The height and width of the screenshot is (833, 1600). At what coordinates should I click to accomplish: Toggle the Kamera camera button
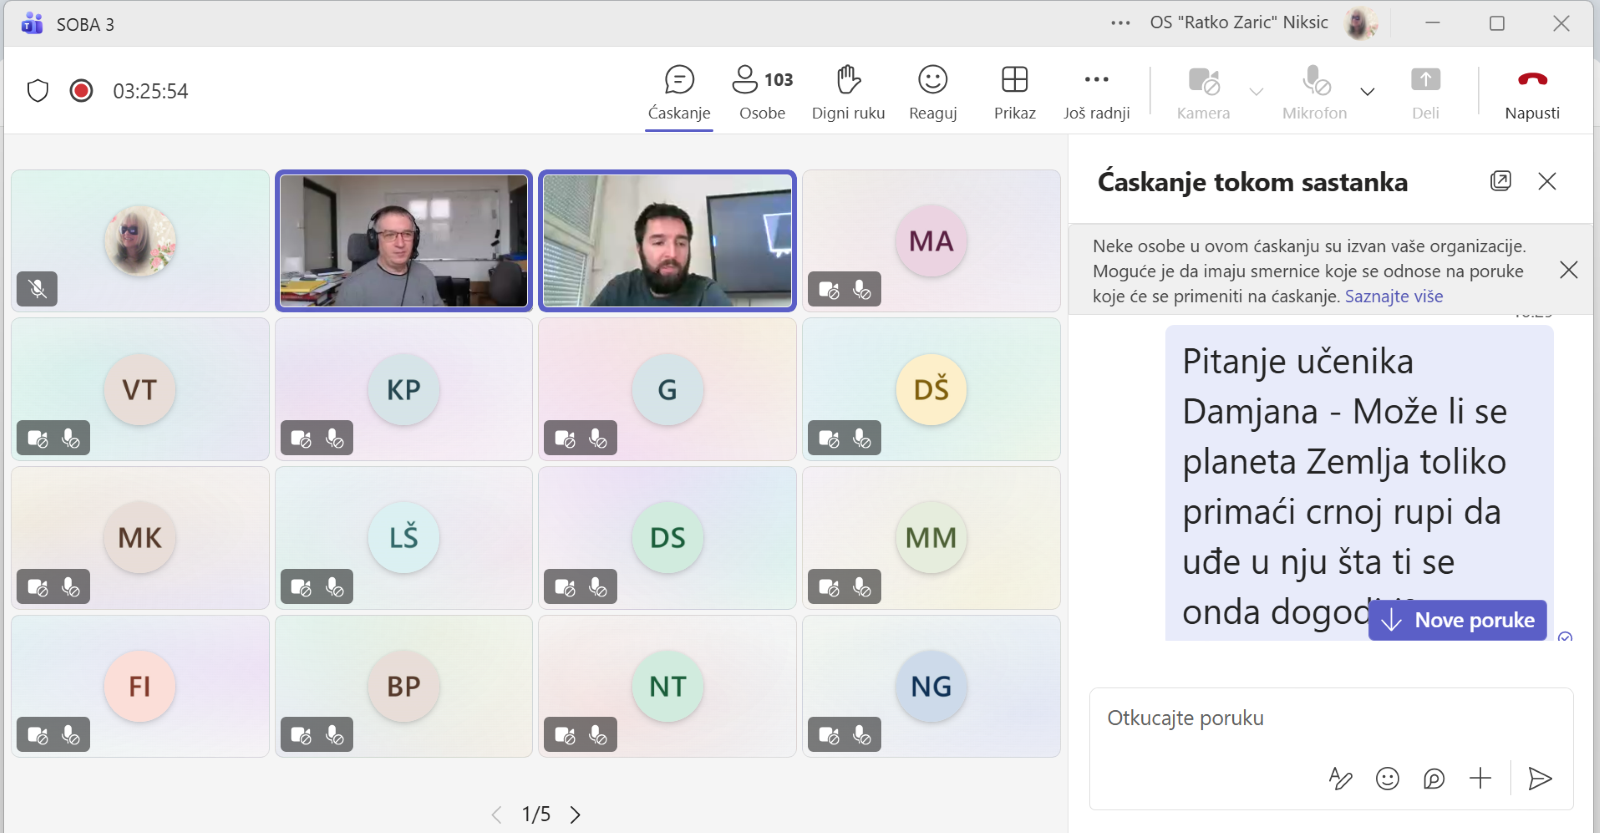(x=1203, y=92)
